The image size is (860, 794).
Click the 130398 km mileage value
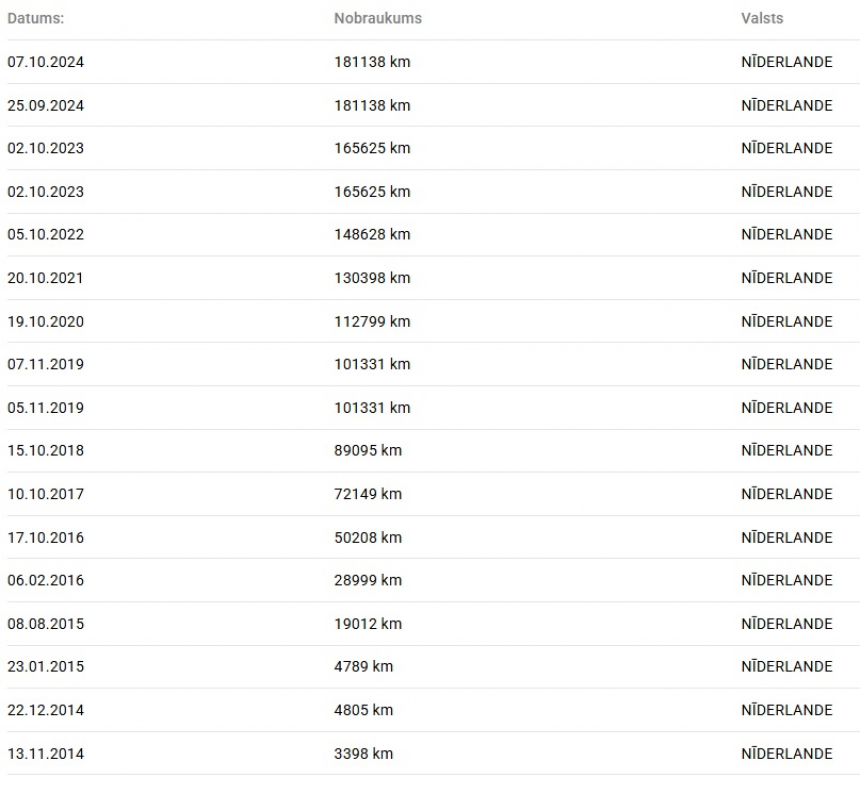[372, 278]
